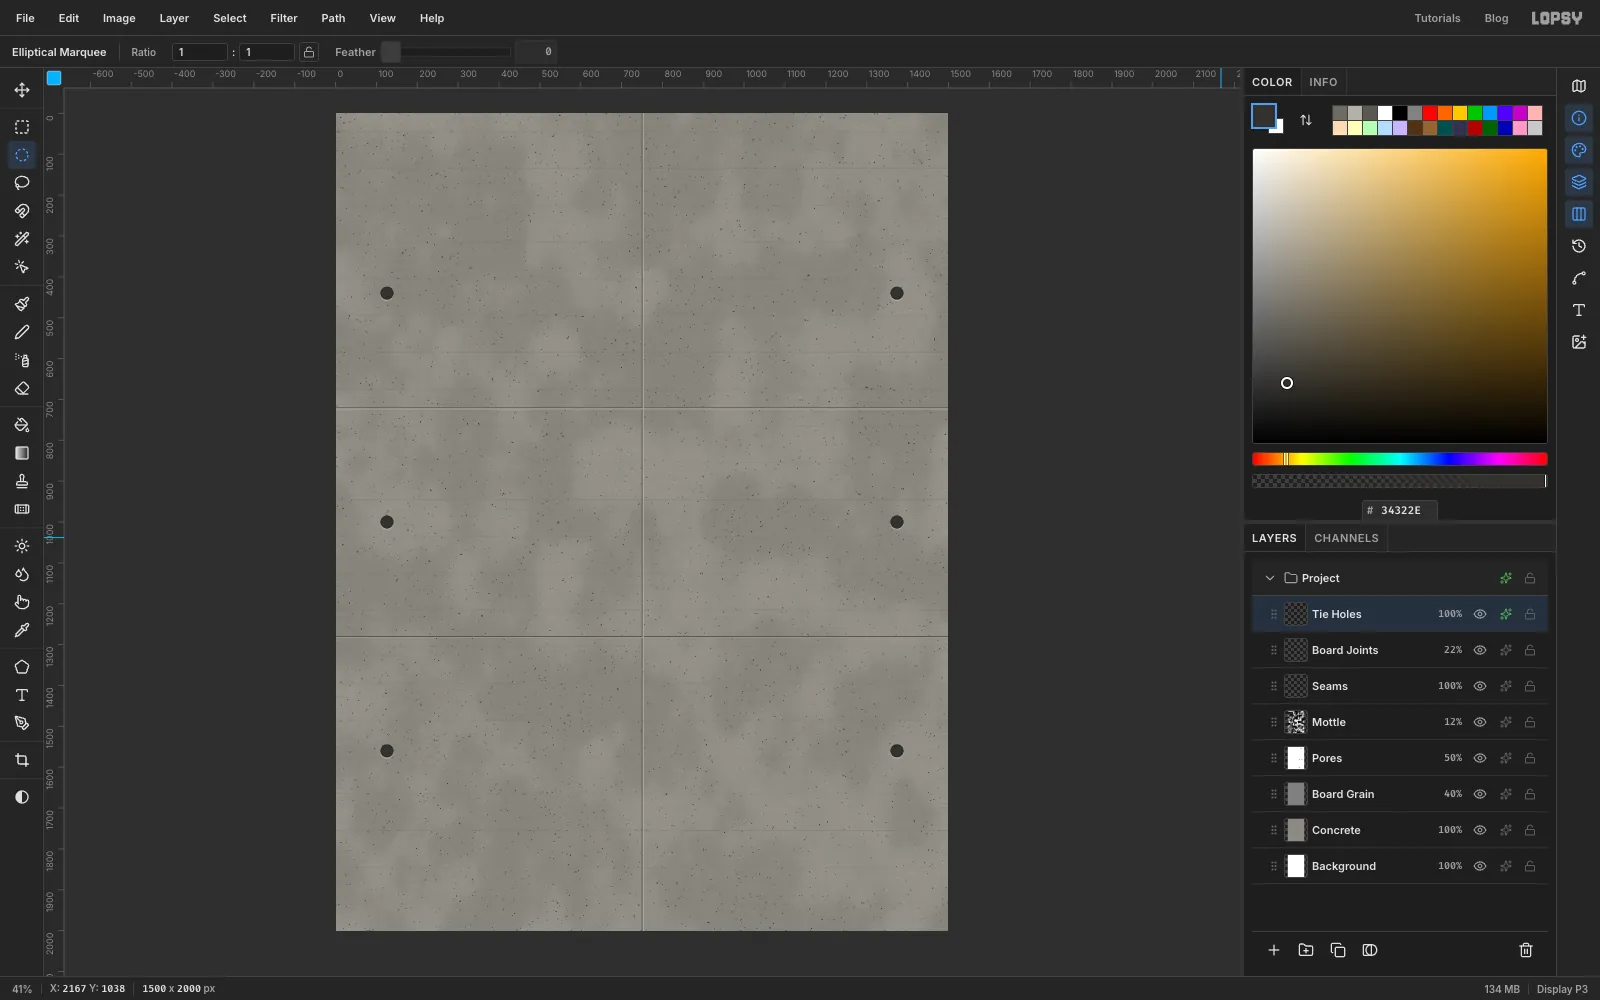Hide the Tie Holes layer
This screenshot has width=1600, height=1000.
[1480, 614]
